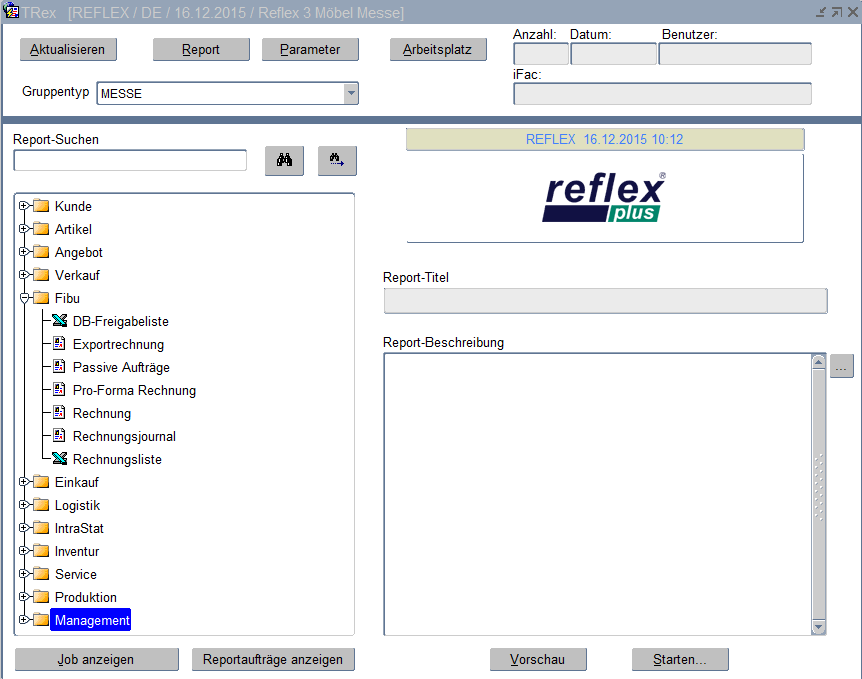The height and width of the screenshot is (679, 862).
Task: Click the folder icon next to Kunde
Action: pyautogui.click(x=41, y=206)
